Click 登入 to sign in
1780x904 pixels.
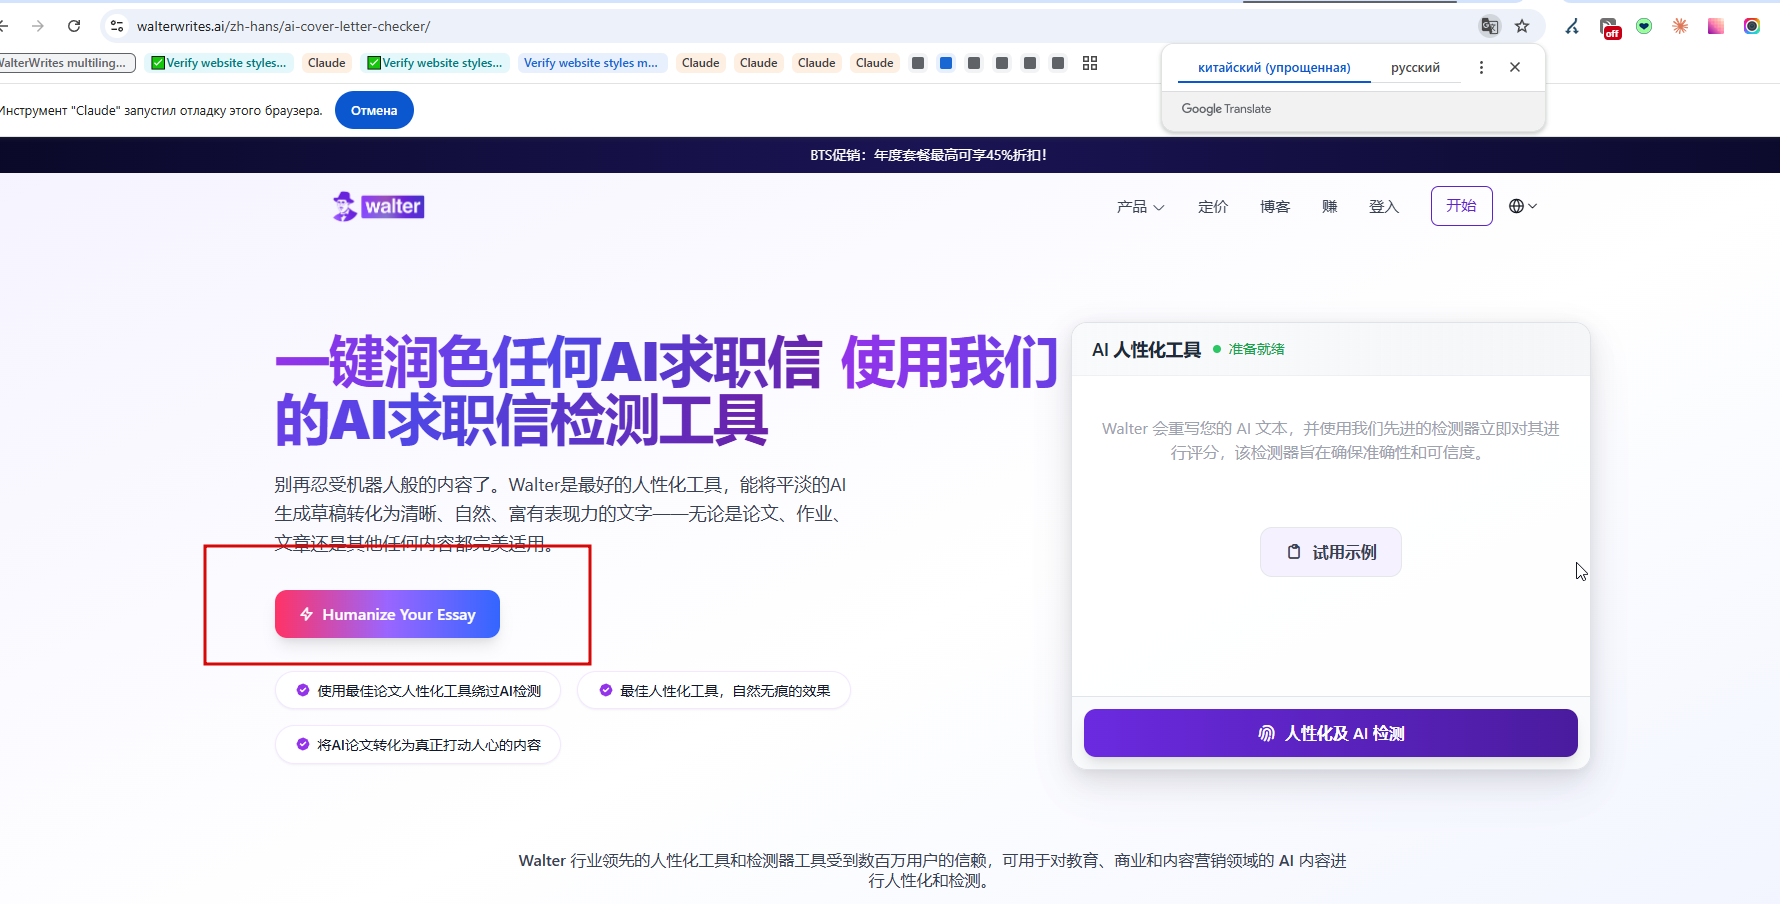(1384, 207)
